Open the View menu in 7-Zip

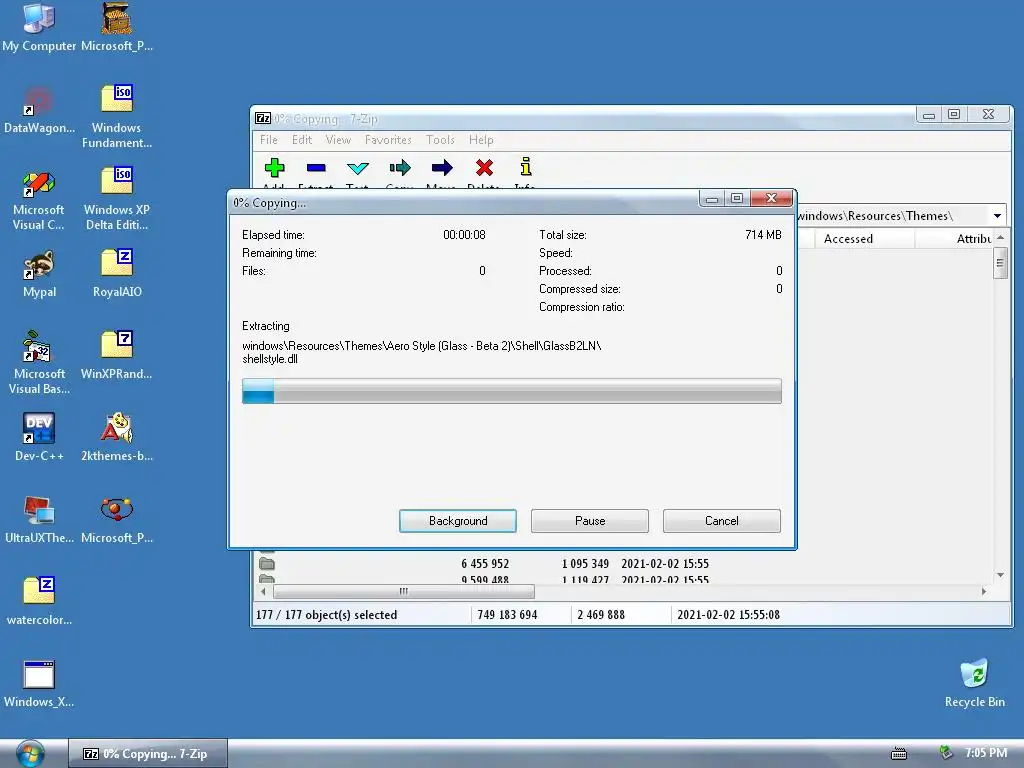coord(338,140)
